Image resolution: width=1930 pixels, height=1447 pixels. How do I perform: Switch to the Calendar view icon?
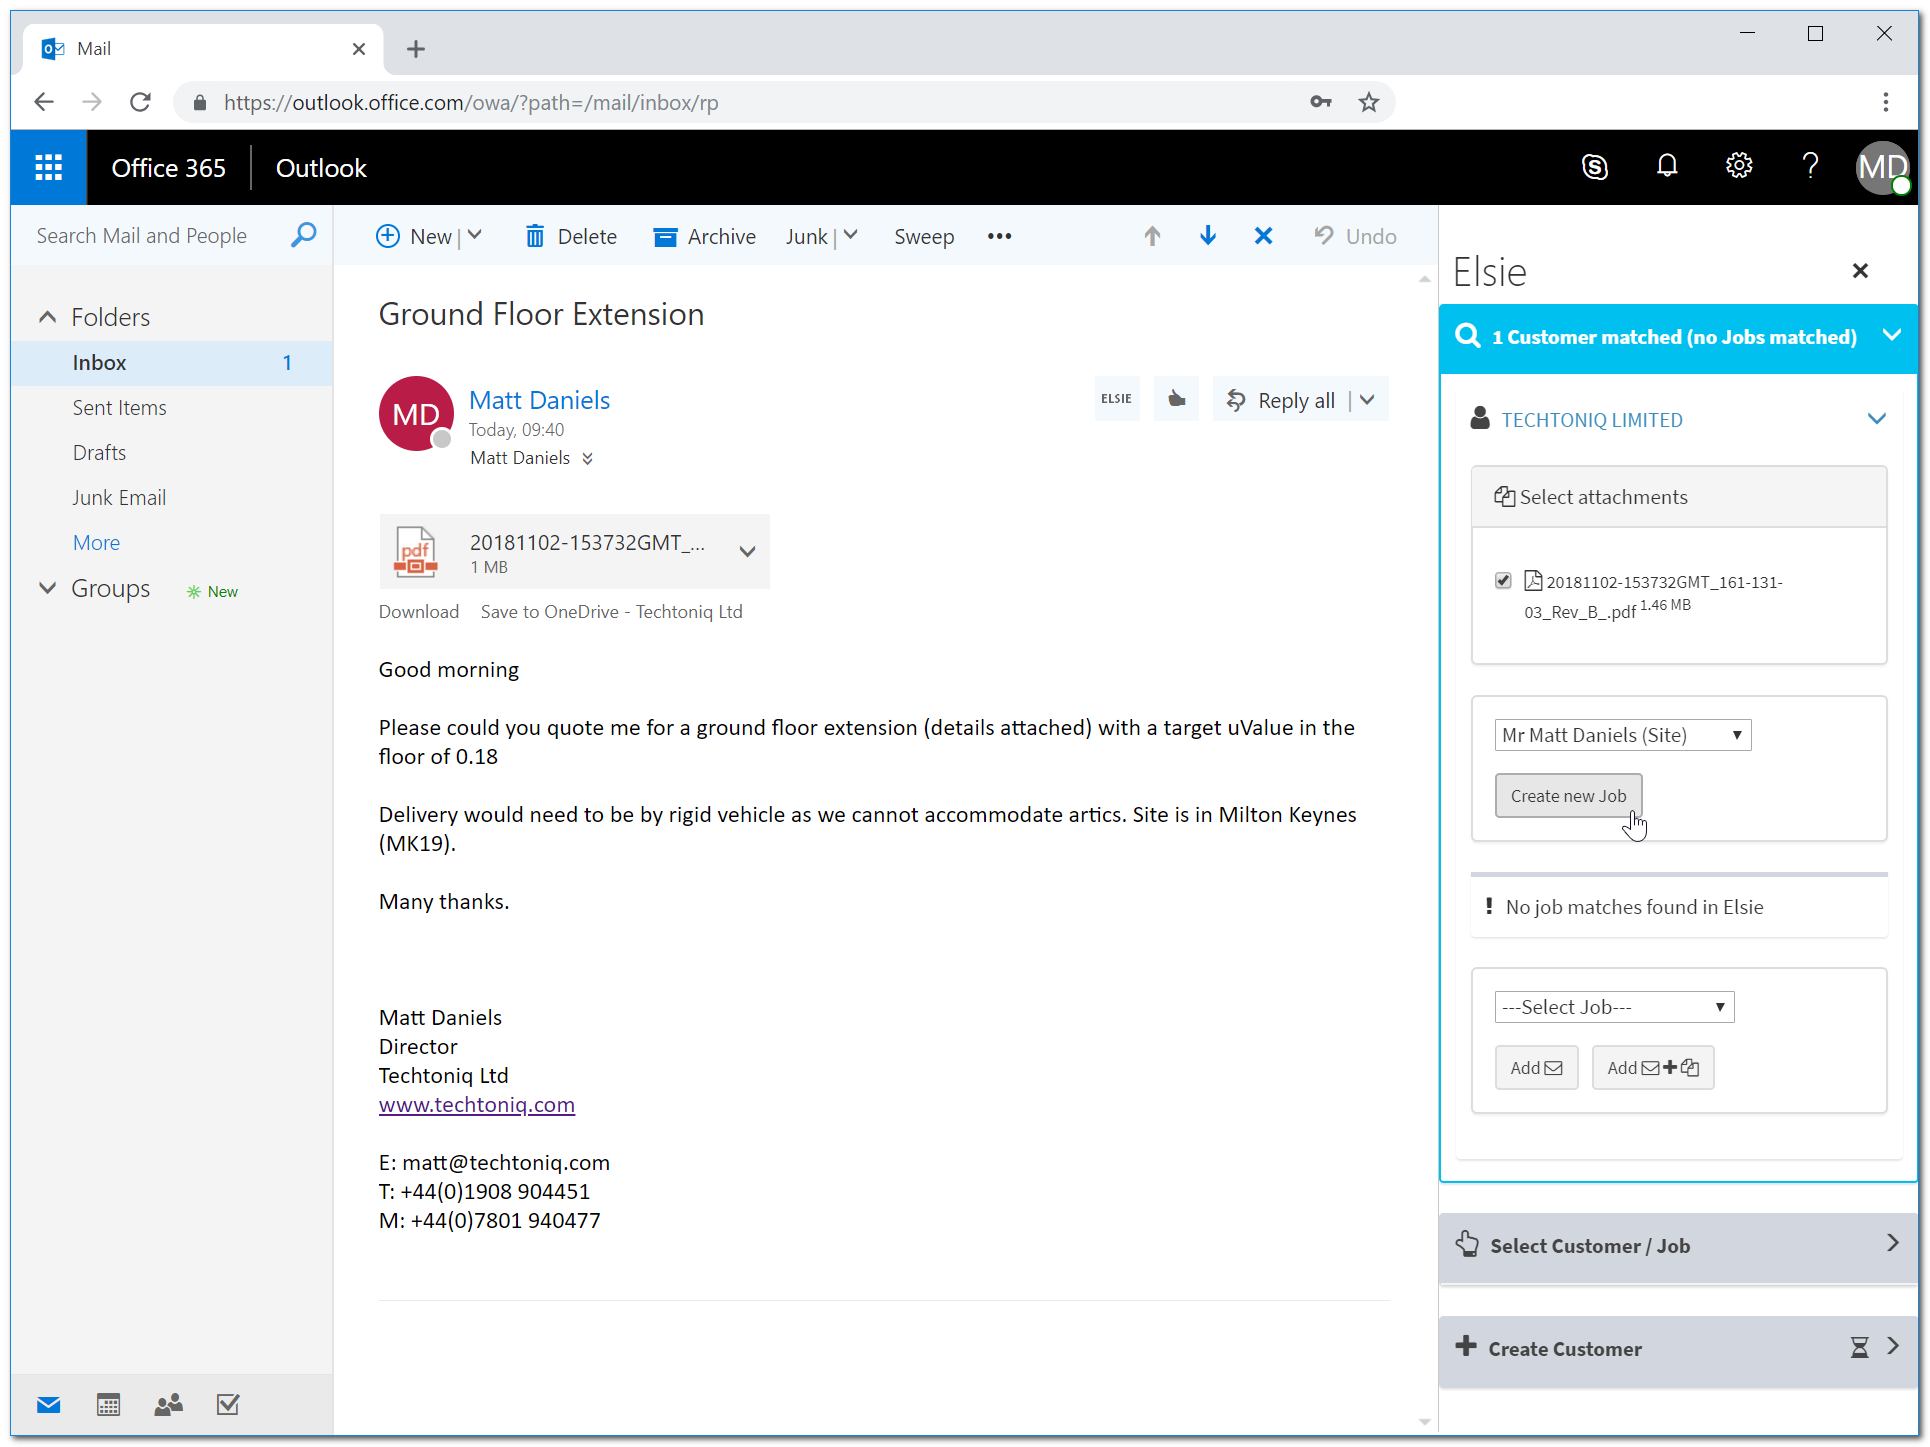pyautogui.click(x=108, y=1405)
